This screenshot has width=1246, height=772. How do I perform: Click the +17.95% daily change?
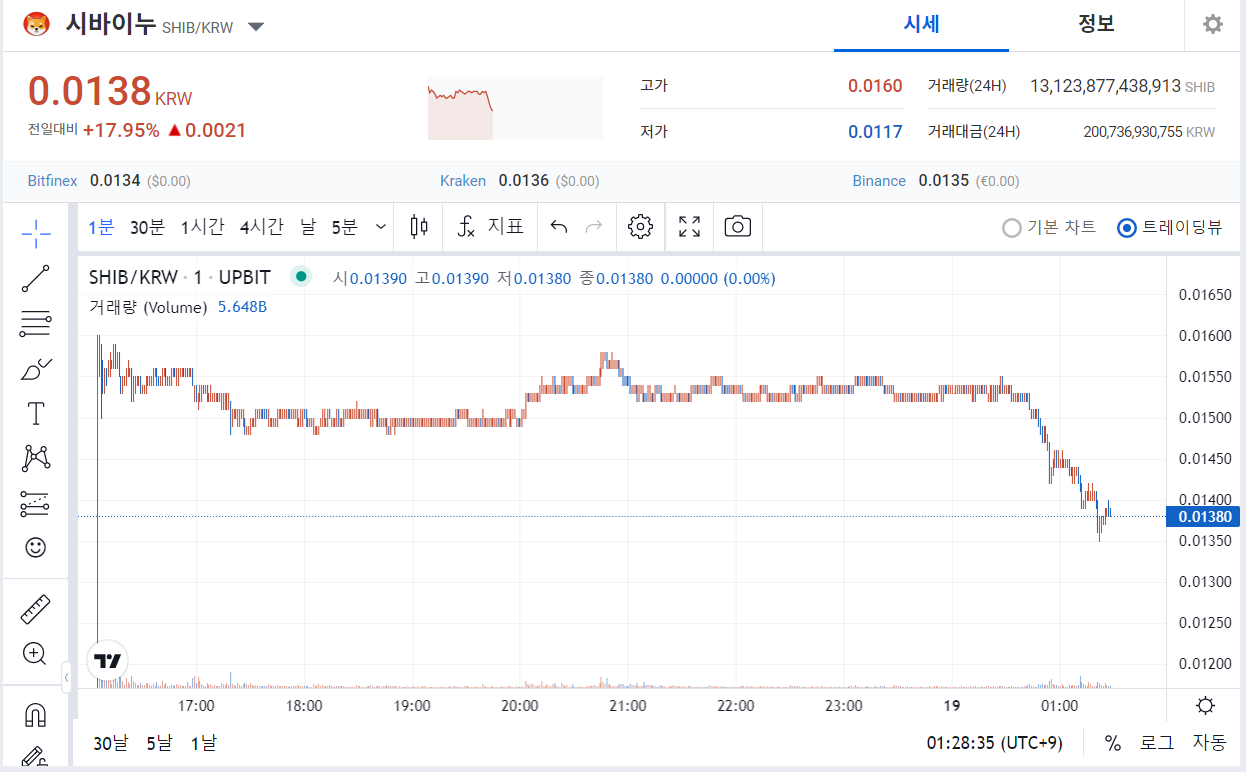(x=121, y=130)
